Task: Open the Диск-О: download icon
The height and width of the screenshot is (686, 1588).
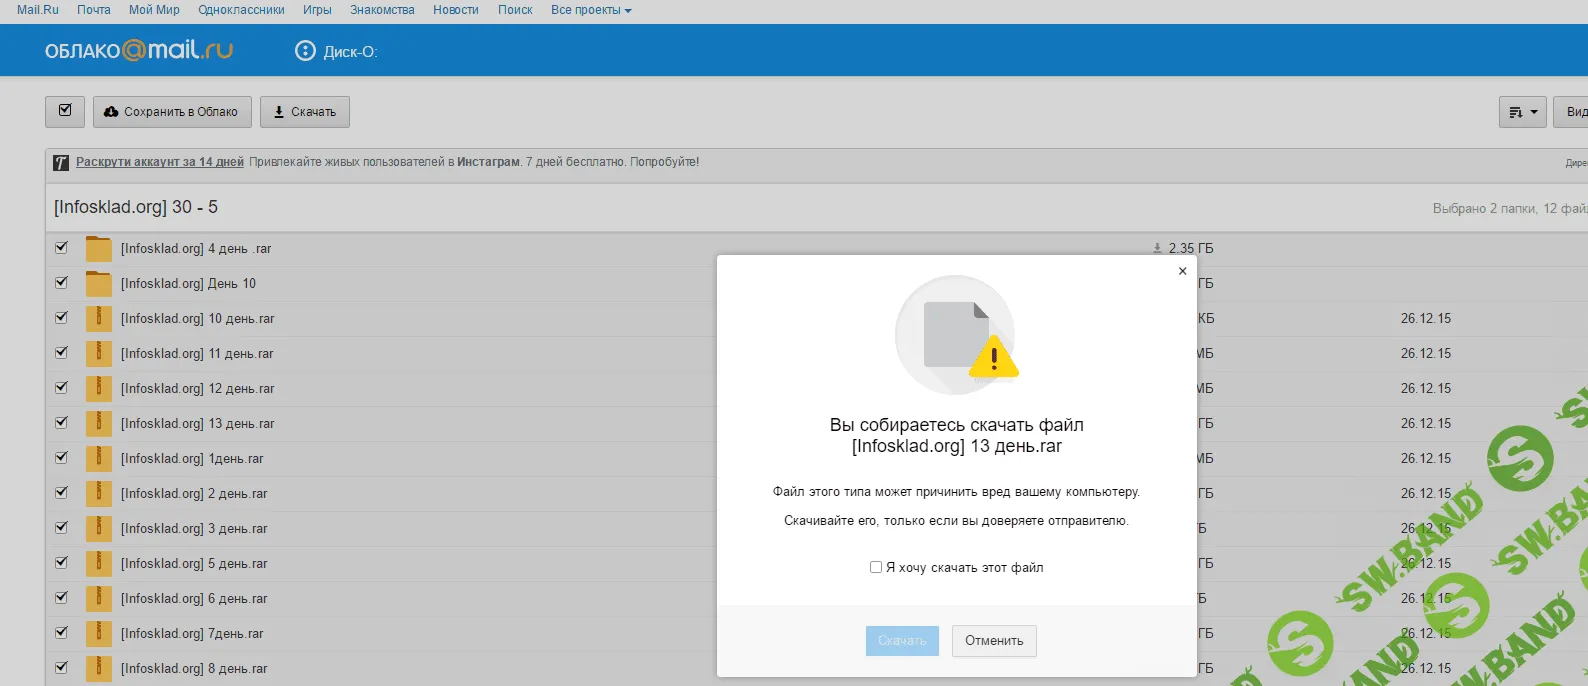Action: (305, 51)
